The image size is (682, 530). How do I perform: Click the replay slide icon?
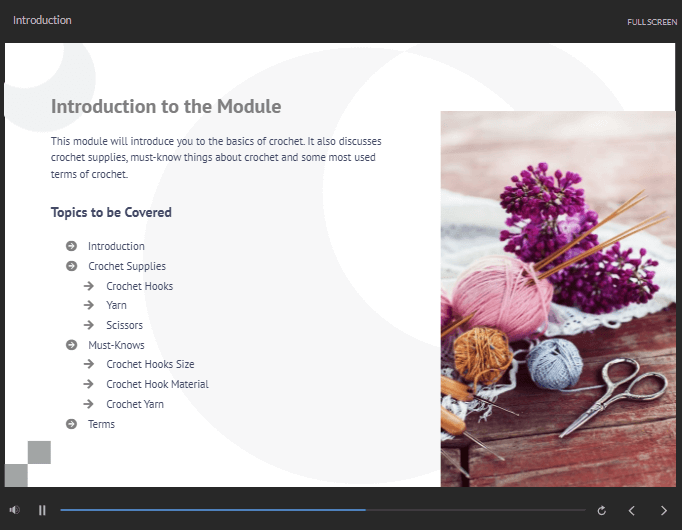point(602,510)
